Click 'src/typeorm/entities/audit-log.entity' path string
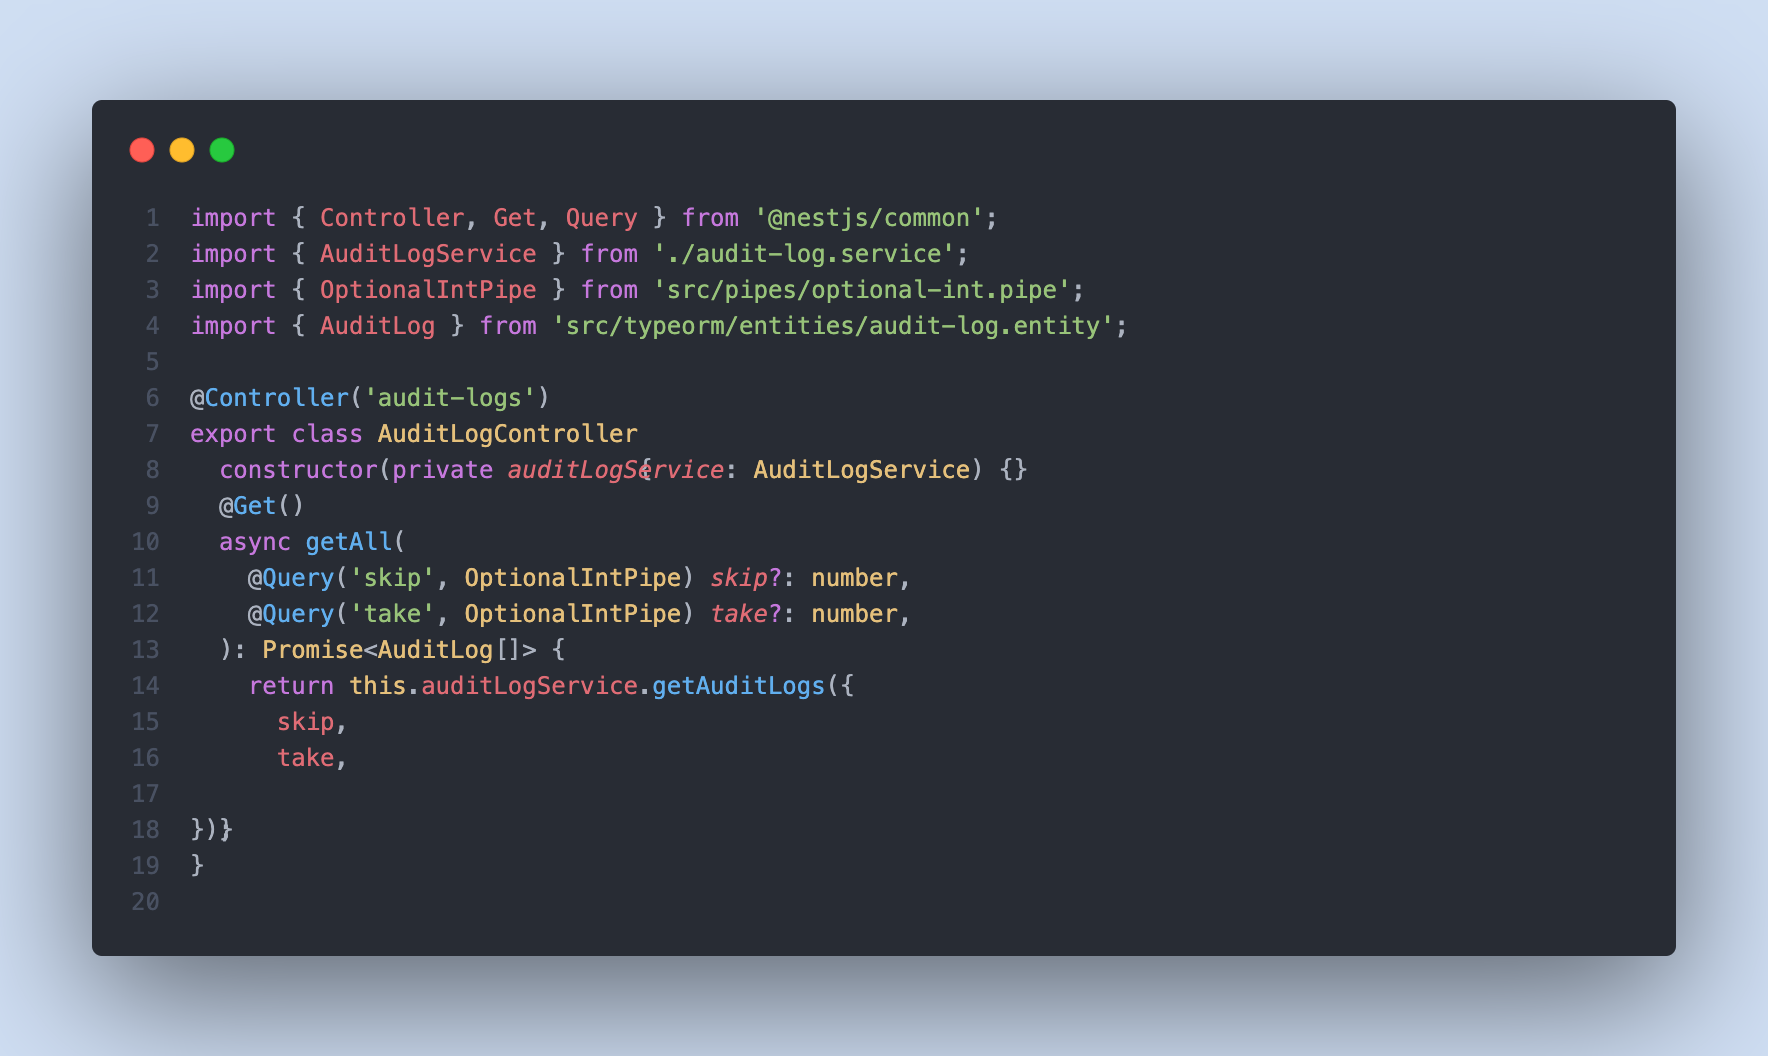The height and width of the screenshot is (1056, 1768). [x=833, y=326]
